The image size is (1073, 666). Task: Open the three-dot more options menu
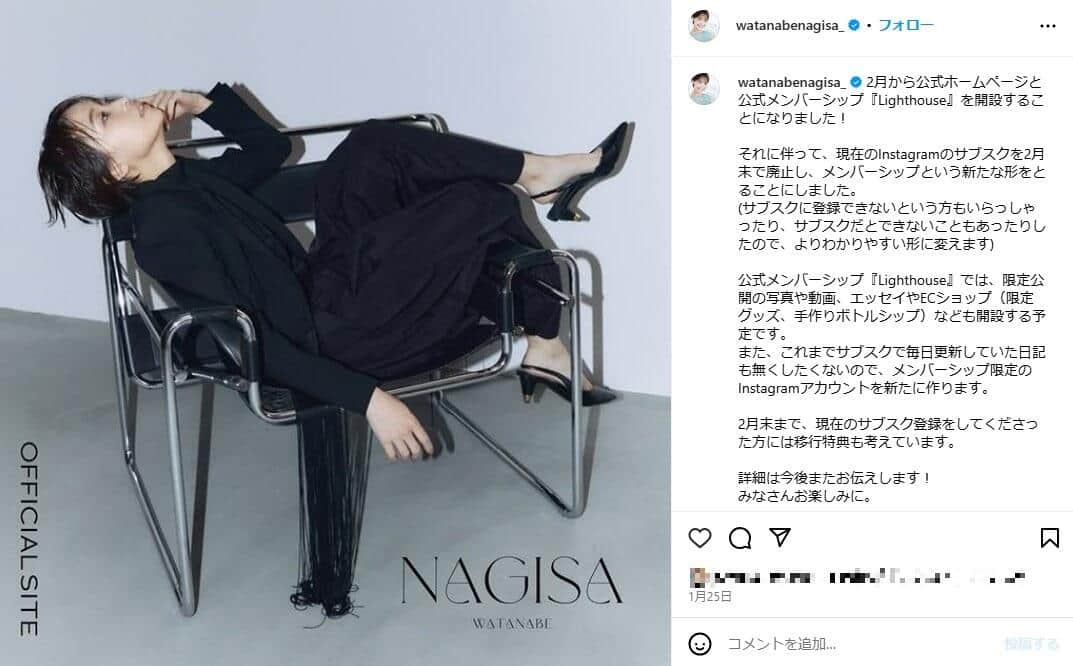[x=1048, y=26]
